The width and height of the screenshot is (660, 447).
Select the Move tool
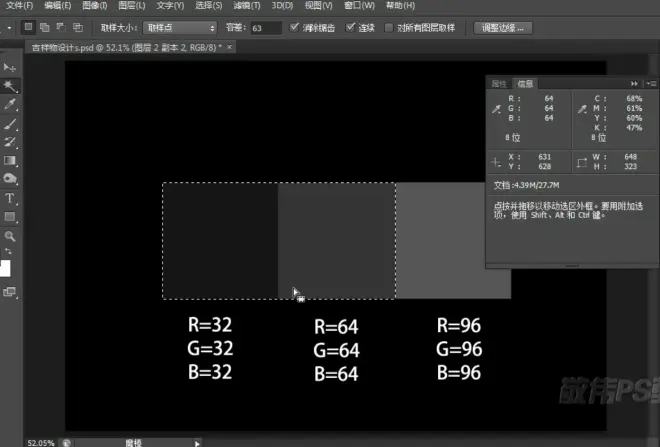click(x=10, y=67)
